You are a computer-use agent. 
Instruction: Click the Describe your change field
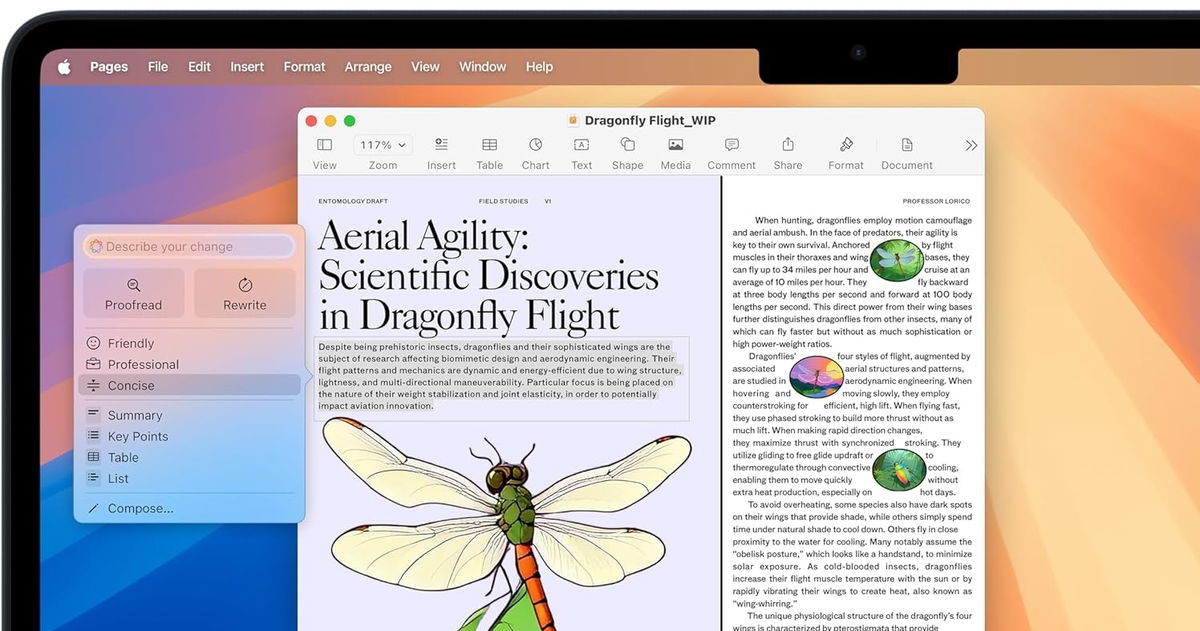tap(189, 246)
